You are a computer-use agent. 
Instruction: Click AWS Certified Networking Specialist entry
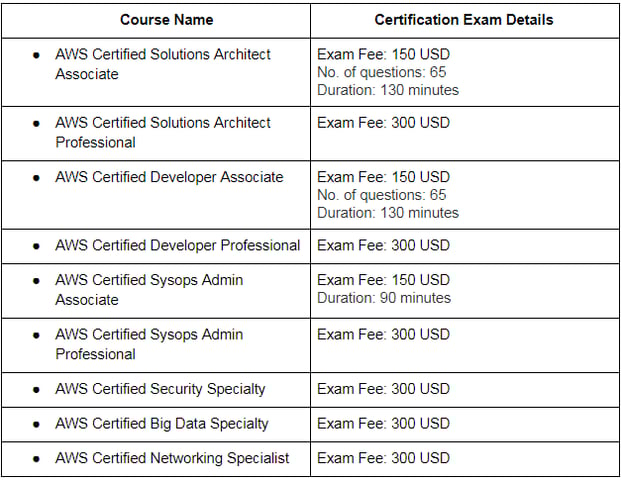pos(172,458)
